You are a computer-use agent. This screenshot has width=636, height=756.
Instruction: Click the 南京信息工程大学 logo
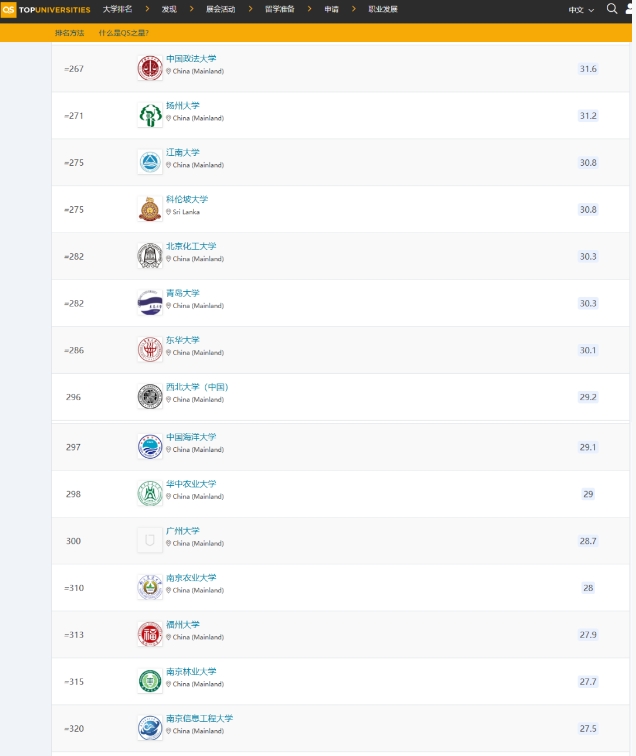(x=150, y=728)
